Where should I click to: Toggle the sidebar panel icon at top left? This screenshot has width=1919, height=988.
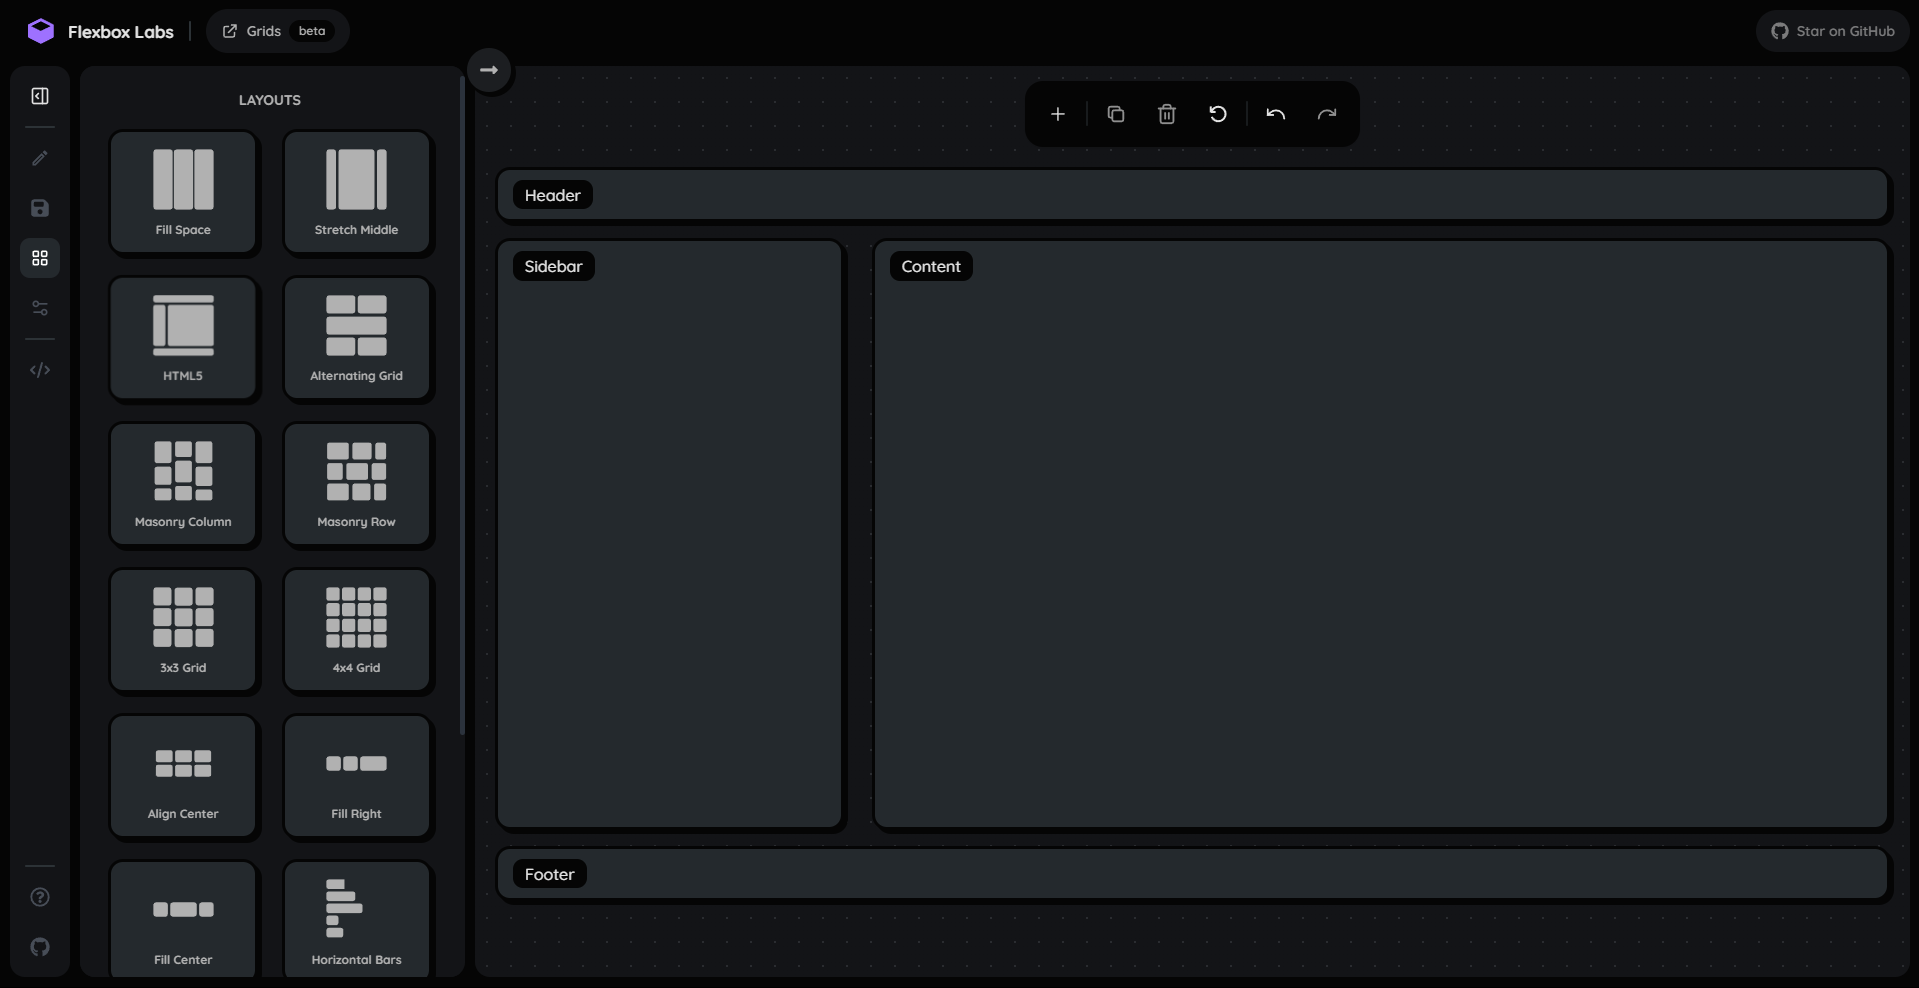coord(40,96)
